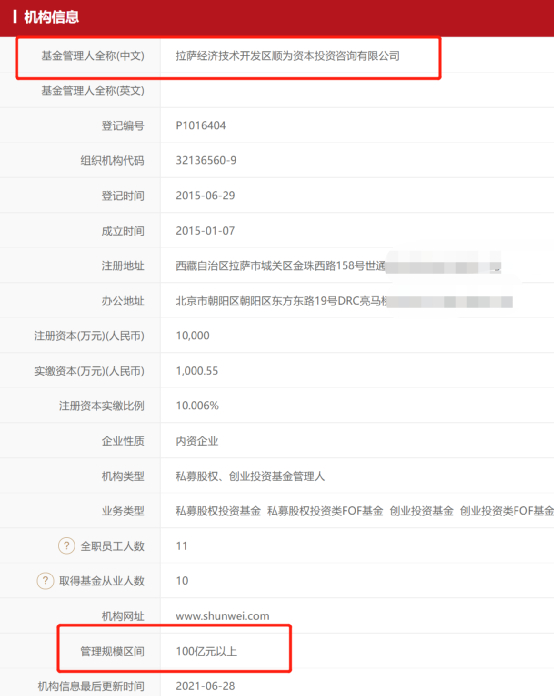
Task: Click last update date 2021-06-28
Action: click(x=205, y=686)
